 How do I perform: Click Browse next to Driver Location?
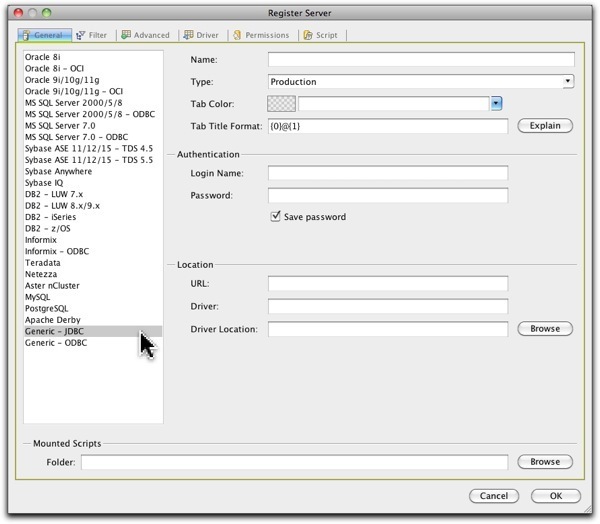point(545,328)
